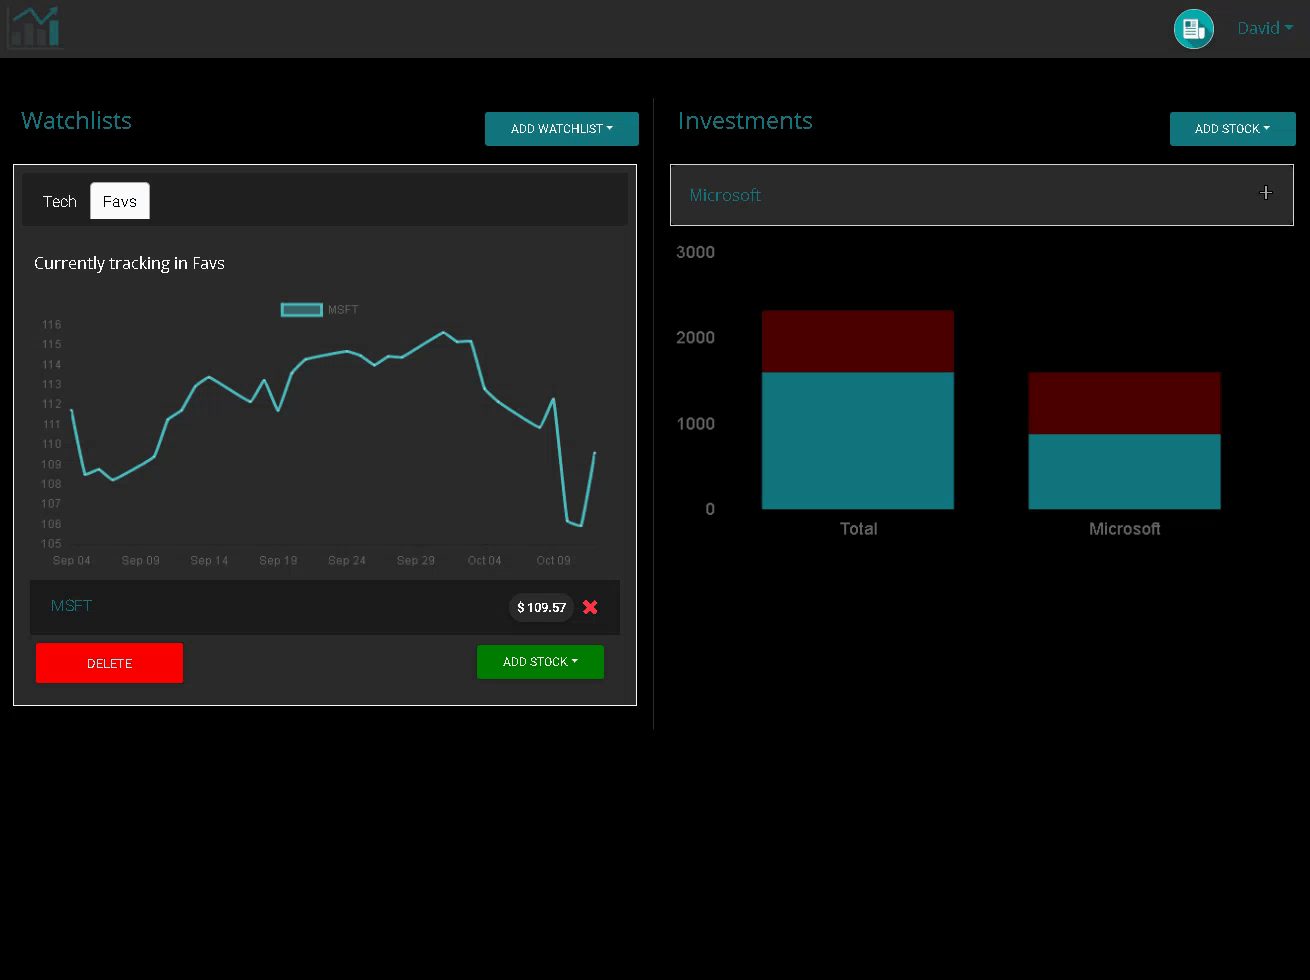Open the Investments Add Stock dropdown
The height and width of the screenshot is (980, 1310).
[x=1232, y=129]
